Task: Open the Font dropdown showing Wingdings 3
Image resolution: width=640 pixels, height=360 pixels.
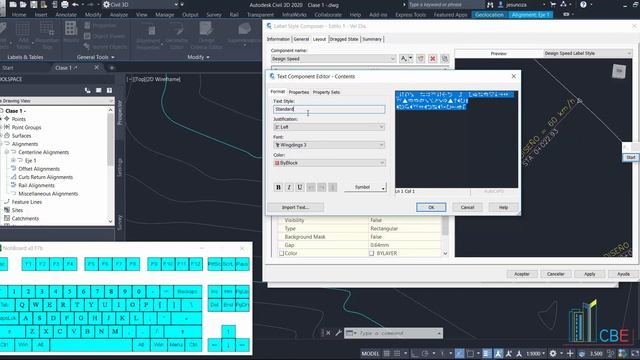Action: tap(329, 145)
